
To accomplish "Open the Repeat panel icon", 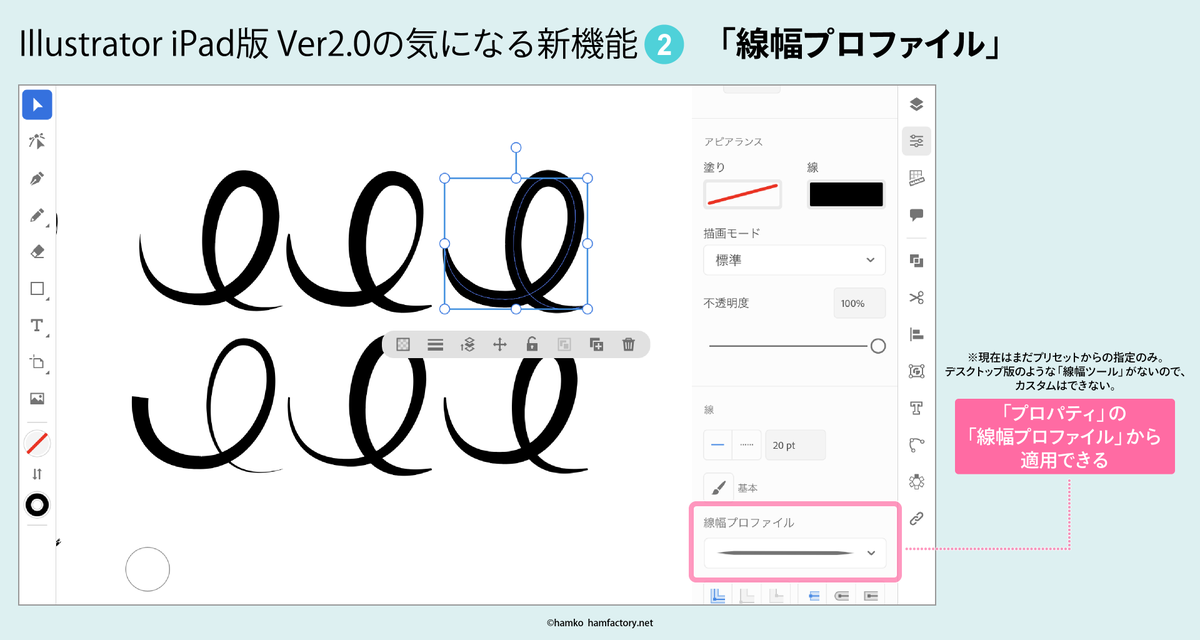I will [917, 481].
